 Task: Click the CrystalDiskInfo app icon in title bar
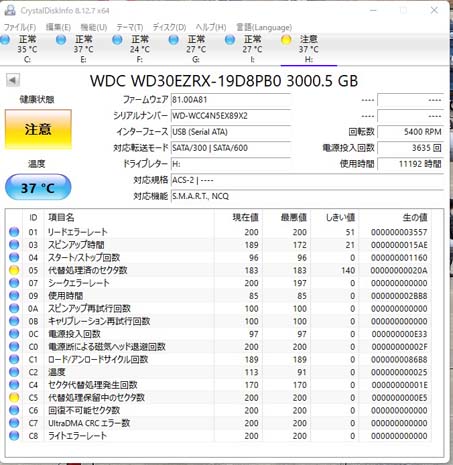pyautogui.click(x=10, y=10)
